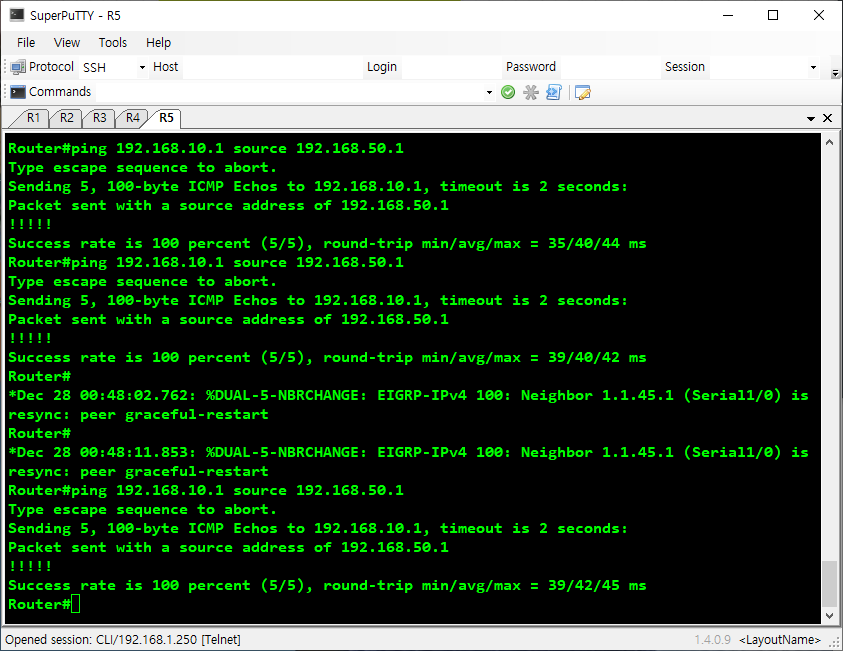Viewport: 843px width, 651px height.
Task: Open the File menu
Action: click(26, 42)
